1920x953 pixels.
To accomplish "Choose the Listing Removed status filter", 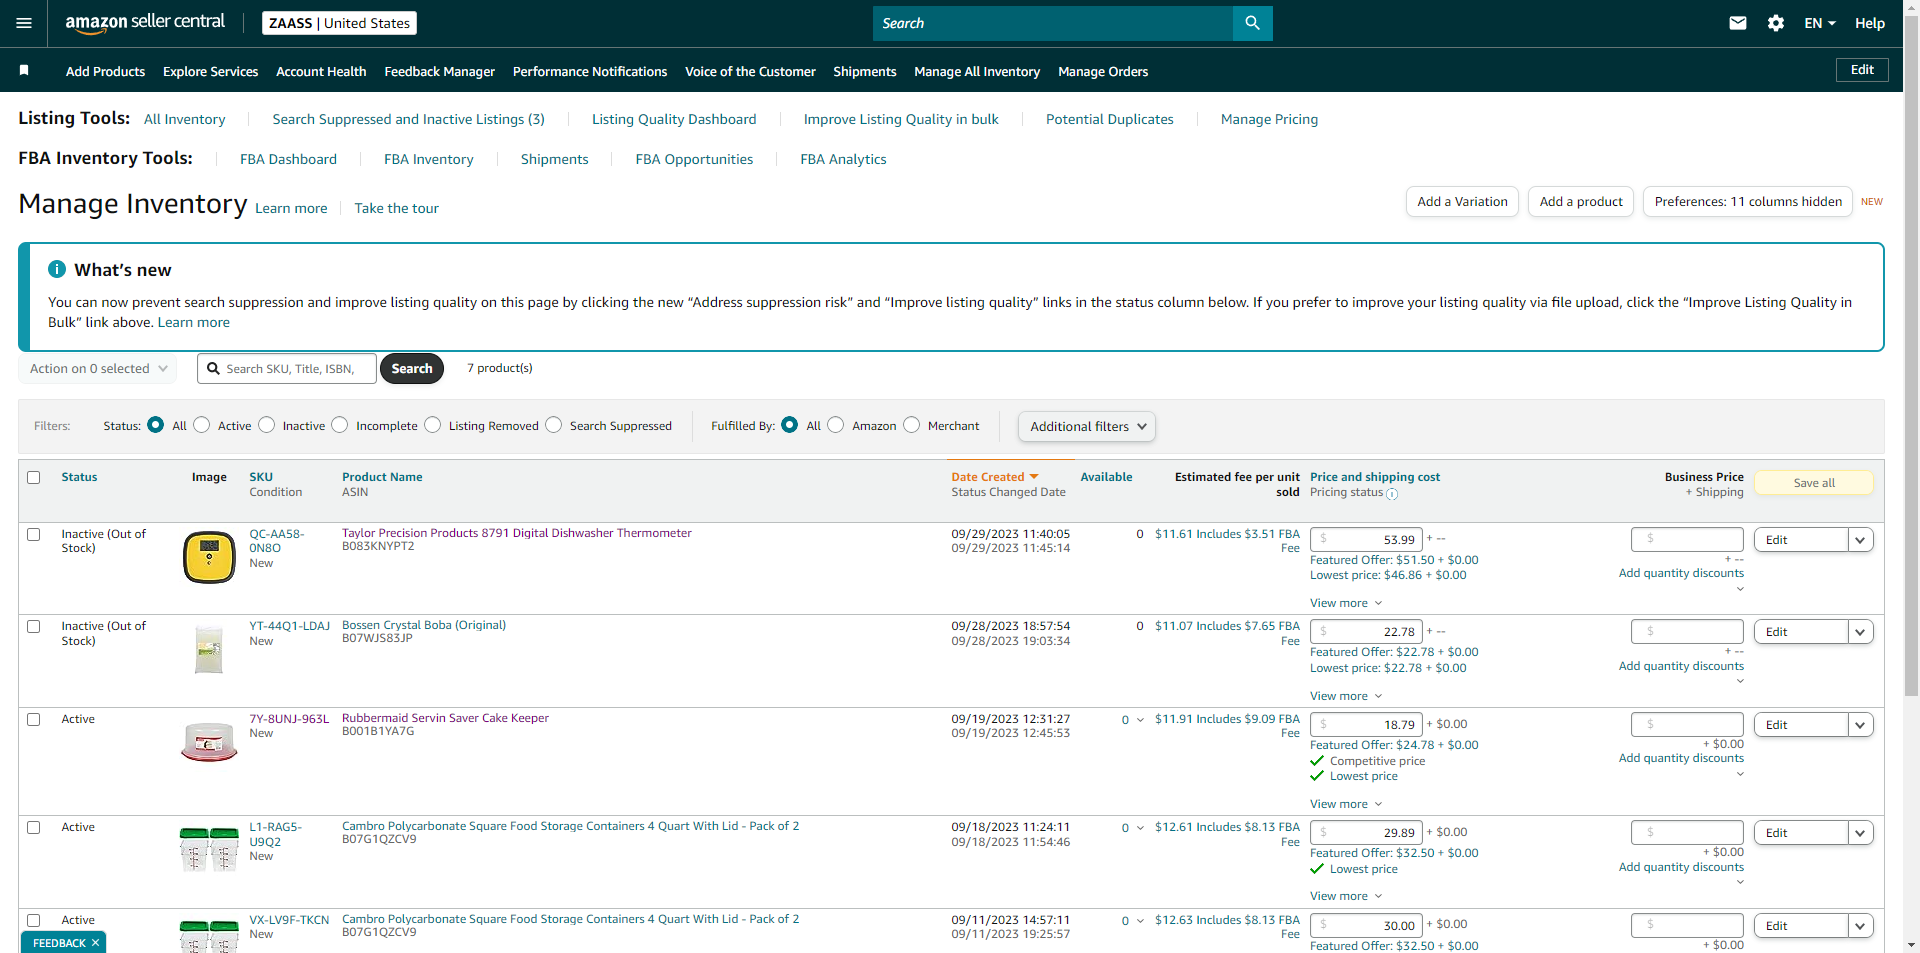I will pyautogui.click(x=433, y=425).
